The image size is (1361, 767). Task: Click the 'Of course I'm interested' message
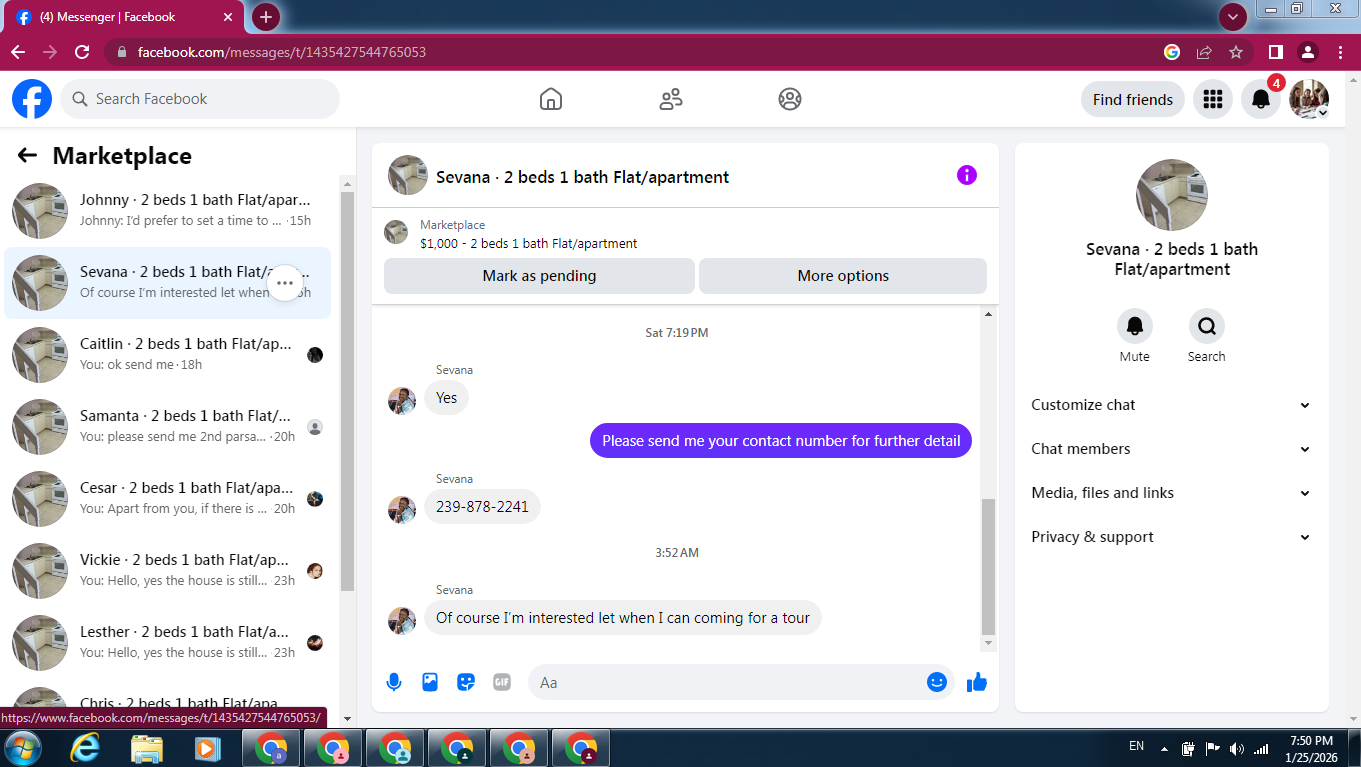tap(623, 617)
